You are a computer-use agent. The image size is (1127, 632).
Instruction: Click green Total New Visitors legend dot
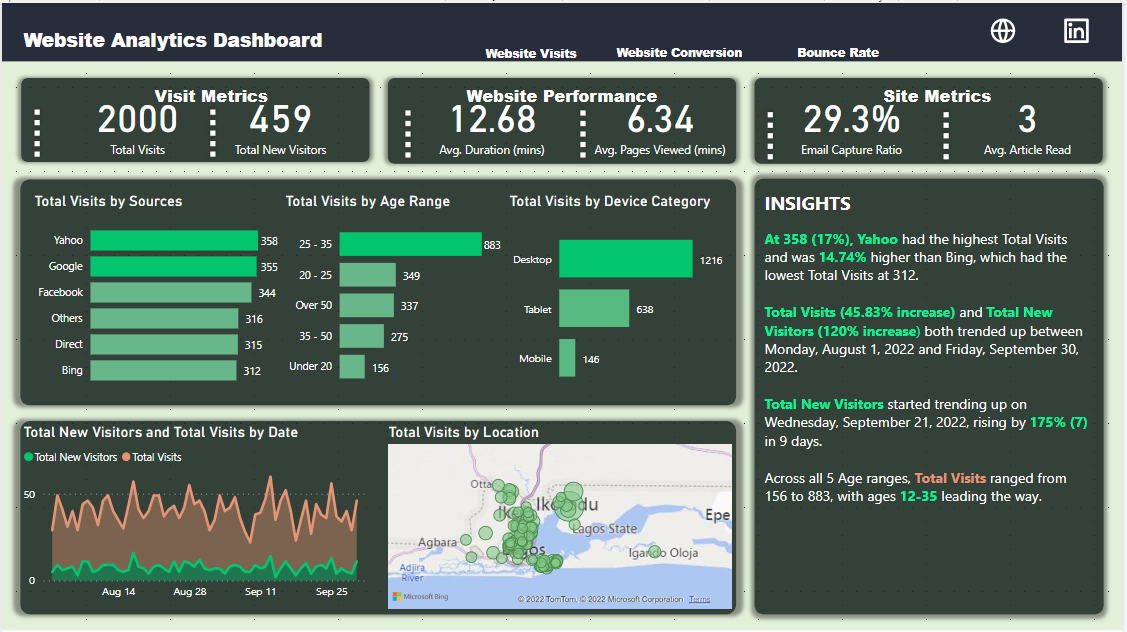coord(28,457)
